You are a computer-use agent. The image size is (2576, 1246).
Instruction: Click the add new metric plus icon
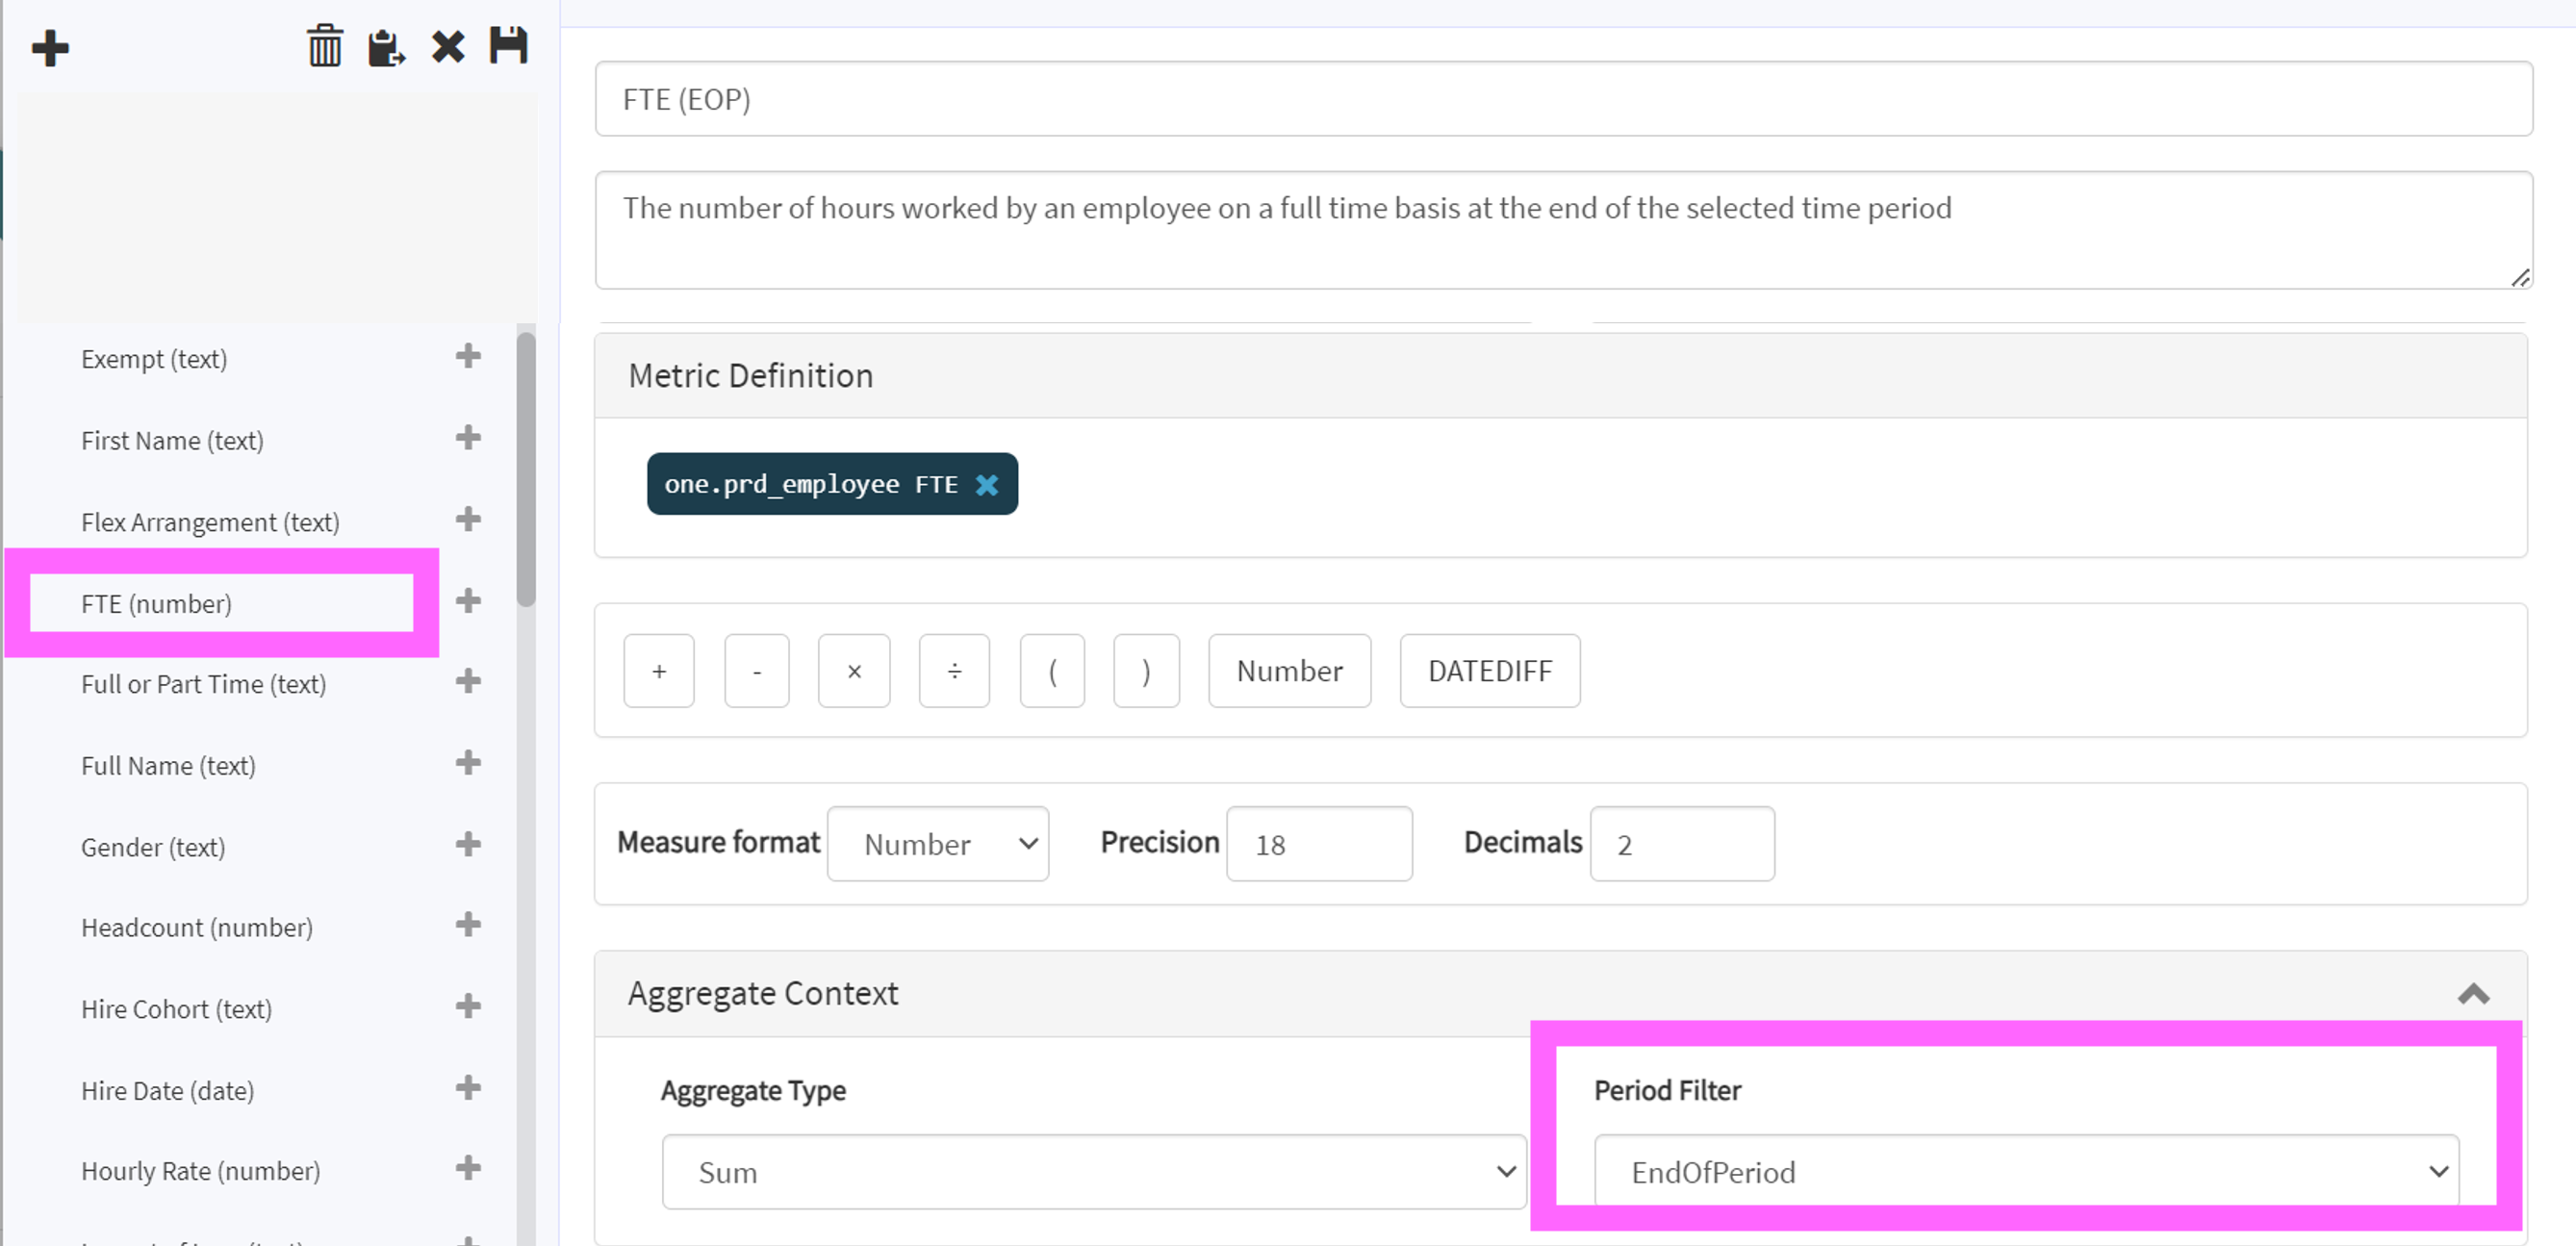pos(50,48)
